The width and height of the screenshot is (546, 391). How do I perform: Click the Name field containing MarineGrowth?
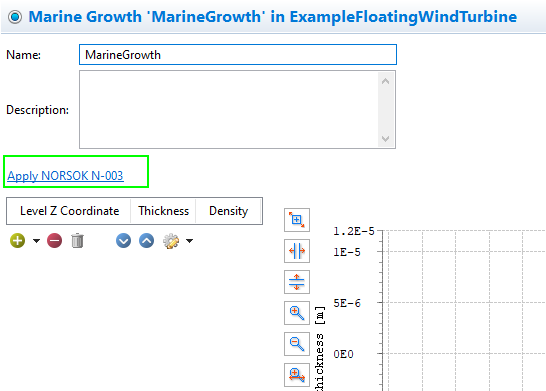238,55
